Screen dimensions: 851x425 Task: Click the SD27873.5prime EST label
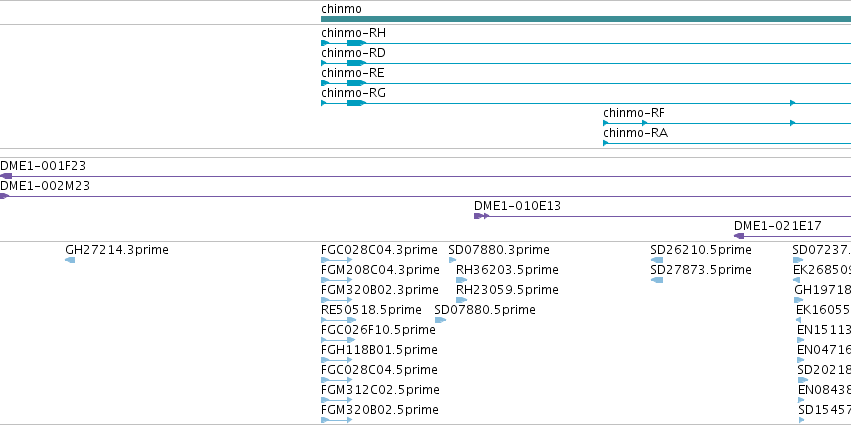(701, 270)
